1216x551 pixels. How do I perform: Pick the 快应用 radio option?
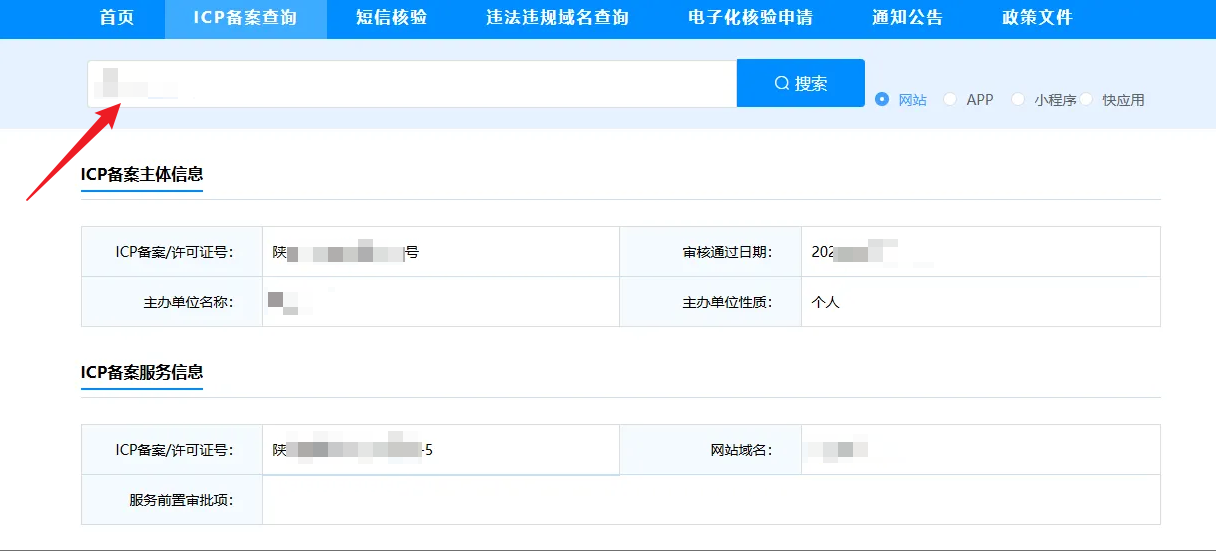click(x=1087, y=100)
